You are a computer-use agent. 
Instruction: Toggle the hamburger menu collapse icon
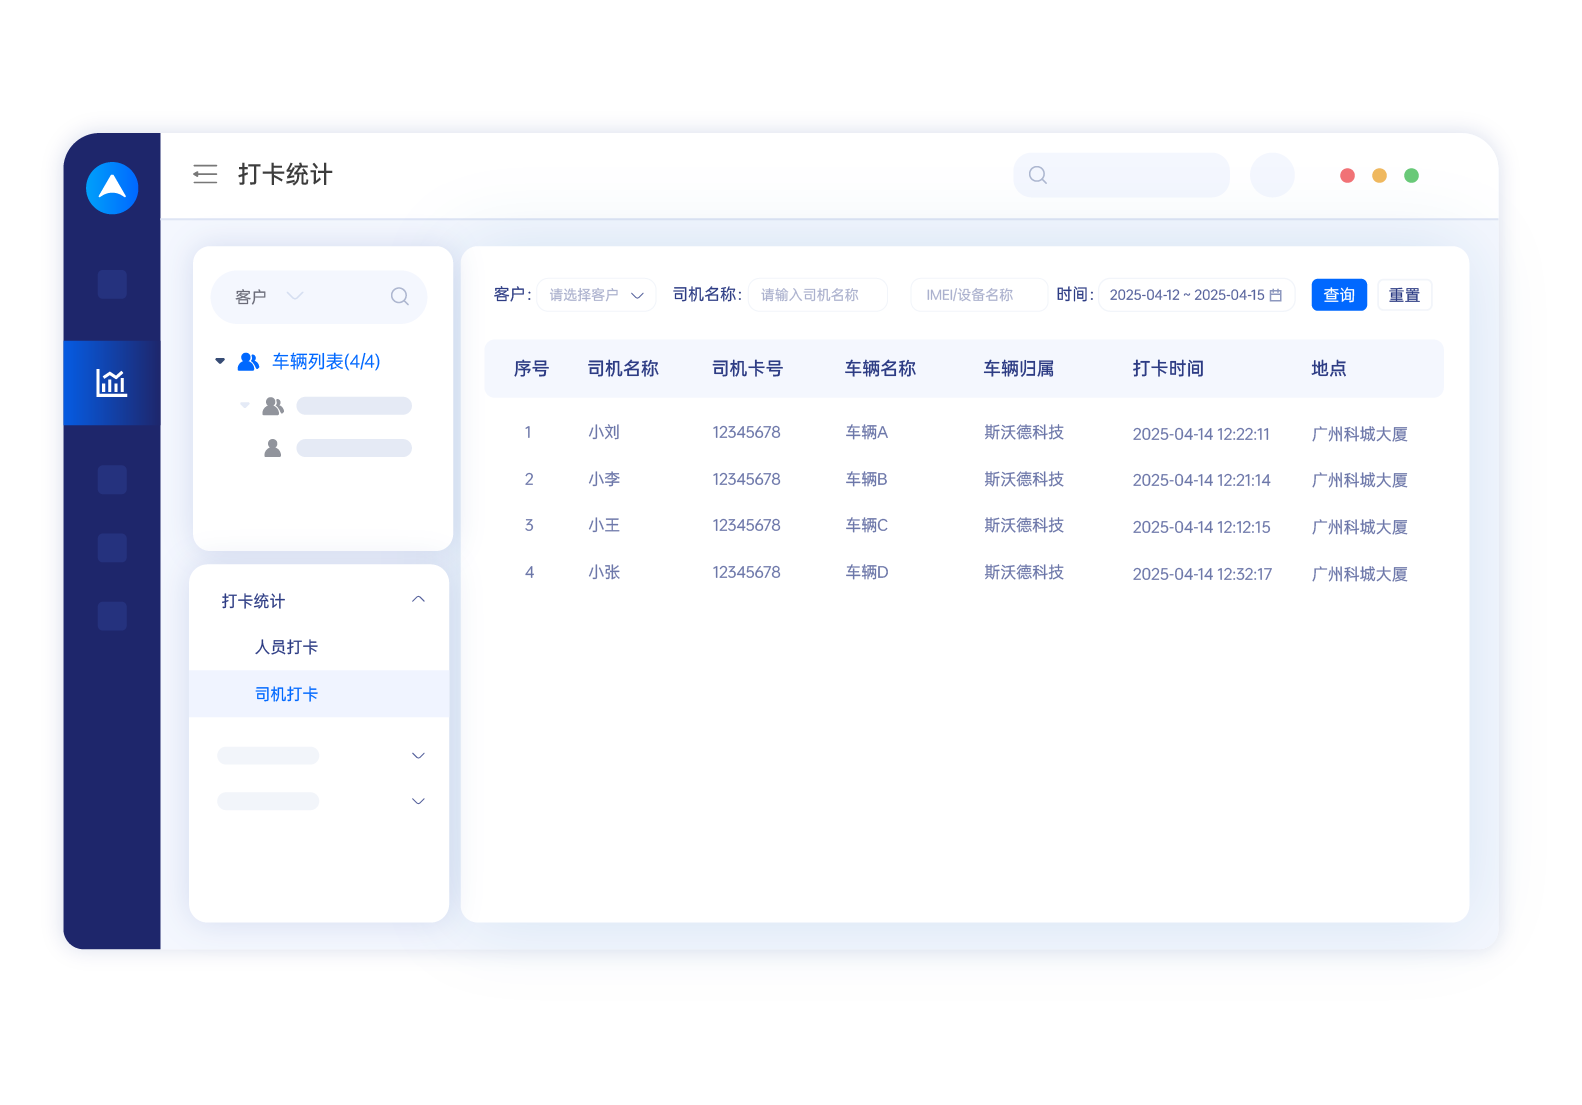pos(205,175)
